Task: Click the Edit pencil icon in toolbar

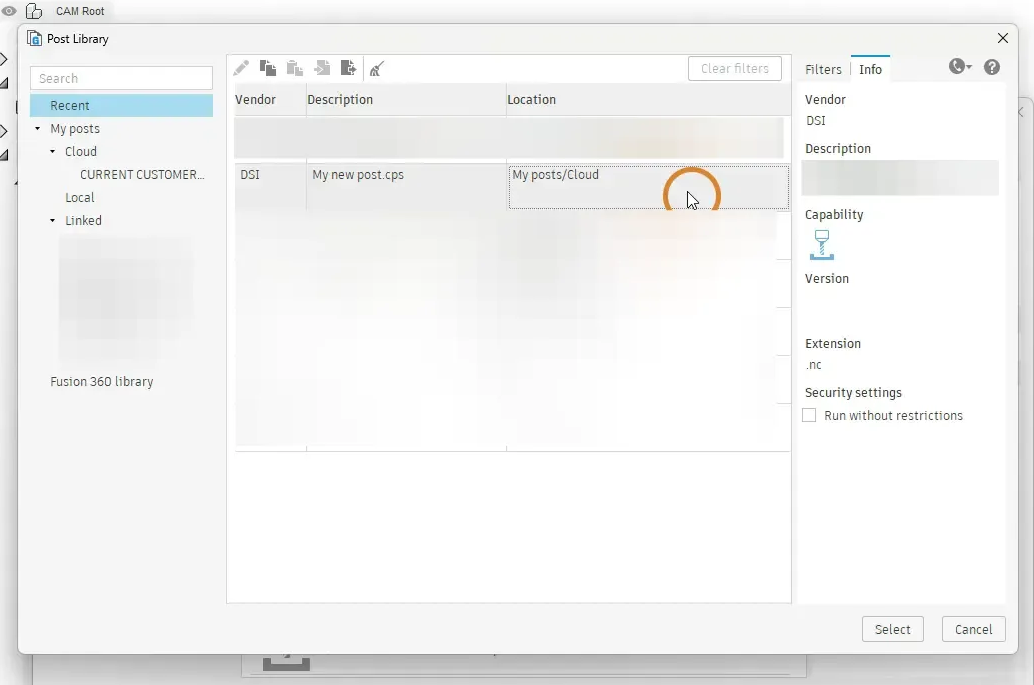Action: 241,68
